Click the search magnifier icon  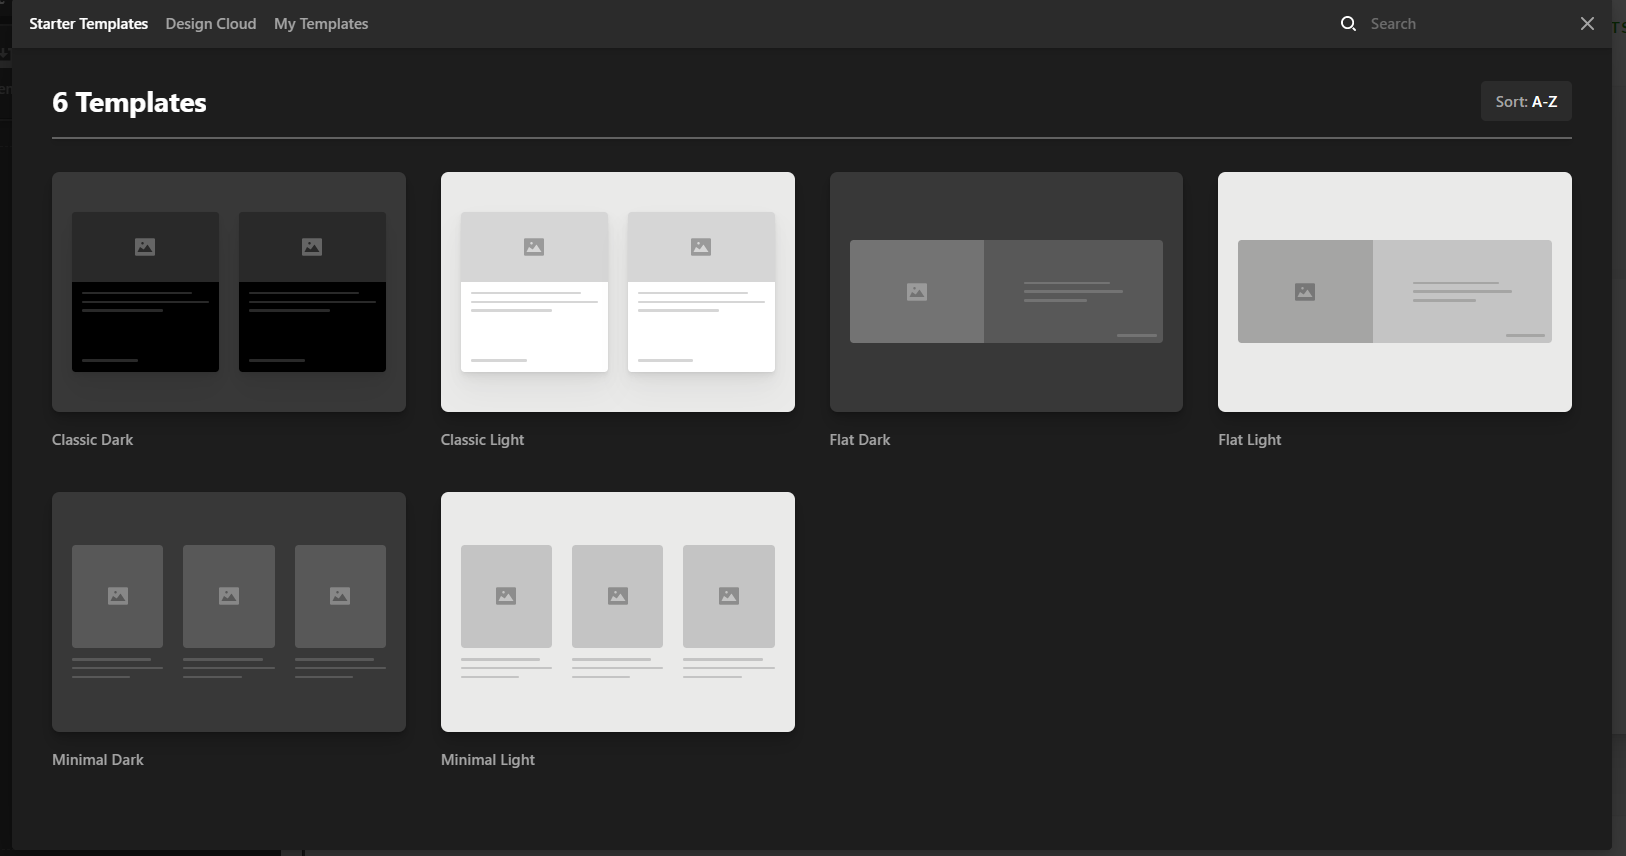[x=1348, y=24]
